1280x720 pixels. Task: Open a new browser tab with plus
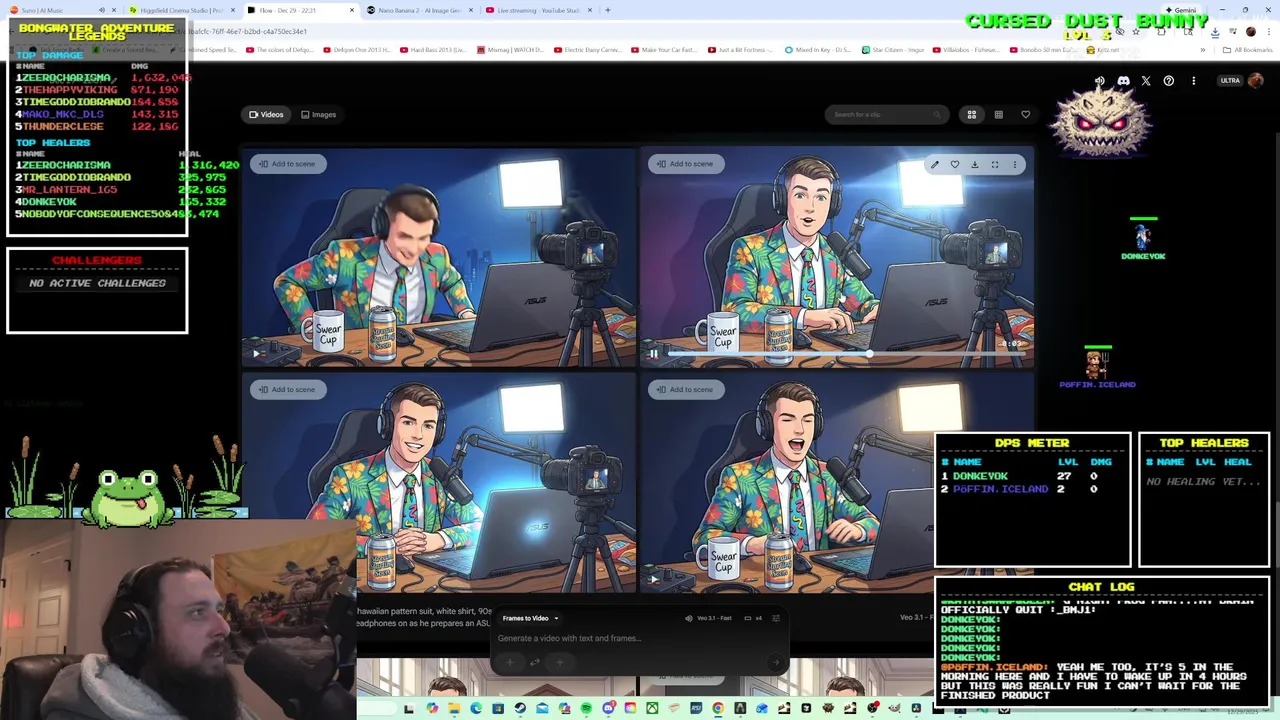(608, 10)
